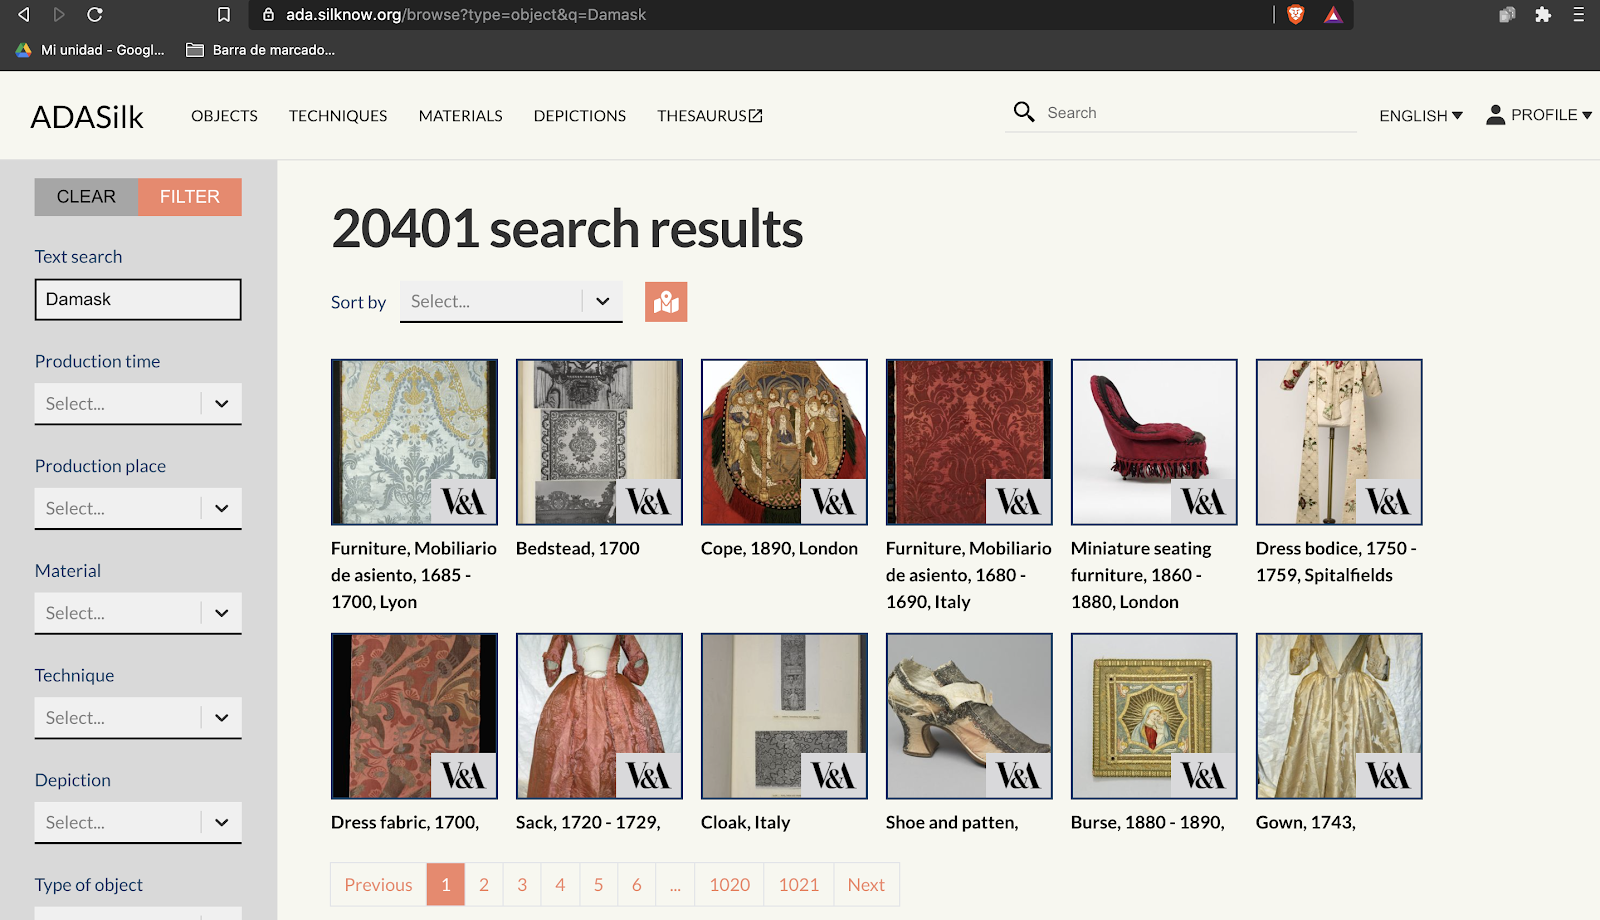
Task: Open the Shoe and patten thumbnail
Action: coord(969,716)
